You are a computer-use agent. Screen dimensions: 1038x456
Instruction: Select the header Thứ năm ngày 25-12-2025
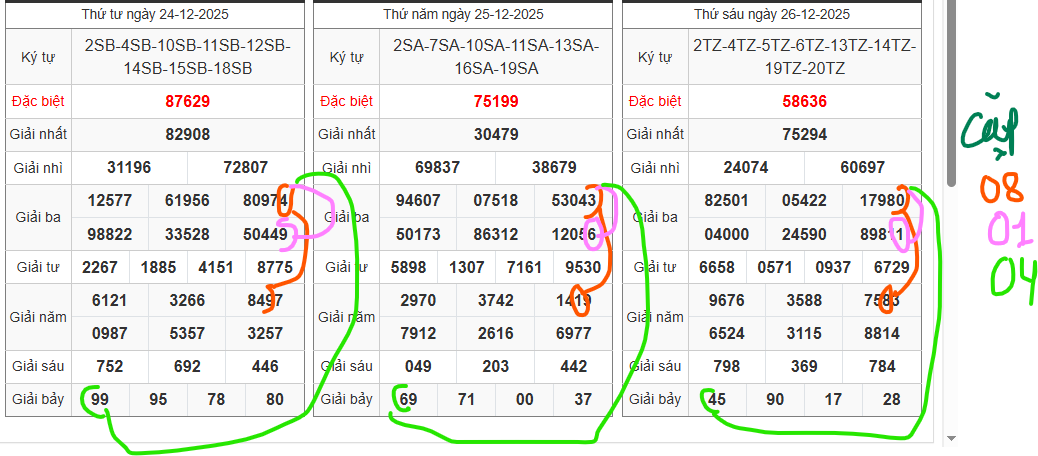pyautogui.click(x=463, y=14)
